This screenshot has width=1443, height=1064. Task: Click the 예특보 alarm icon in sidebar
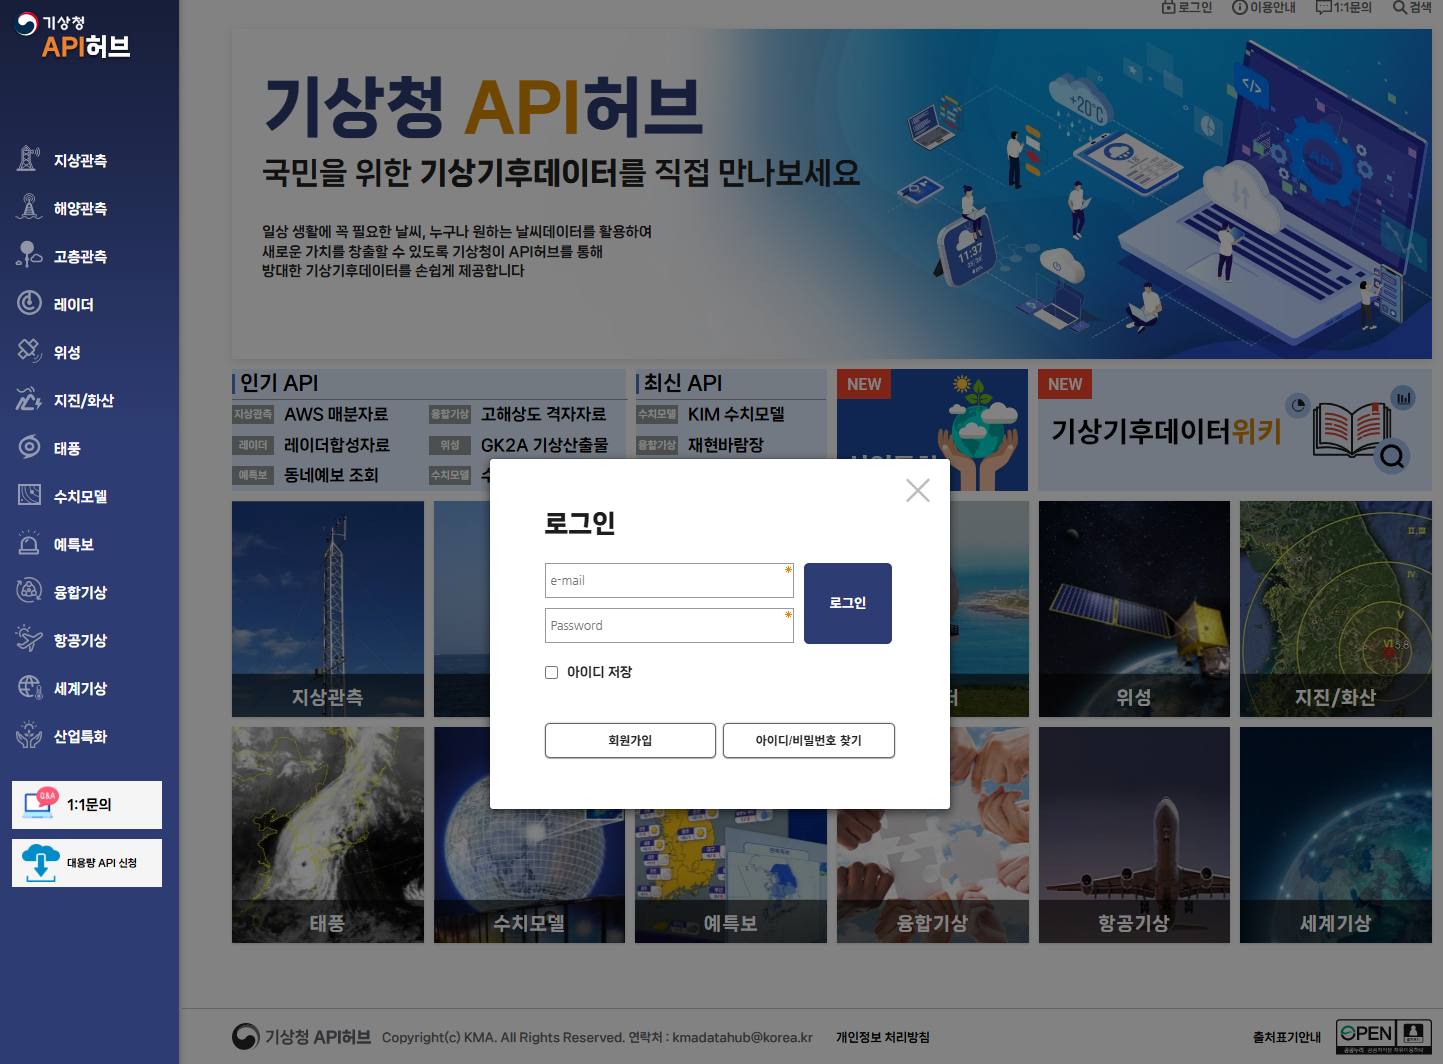click(29, 543)
